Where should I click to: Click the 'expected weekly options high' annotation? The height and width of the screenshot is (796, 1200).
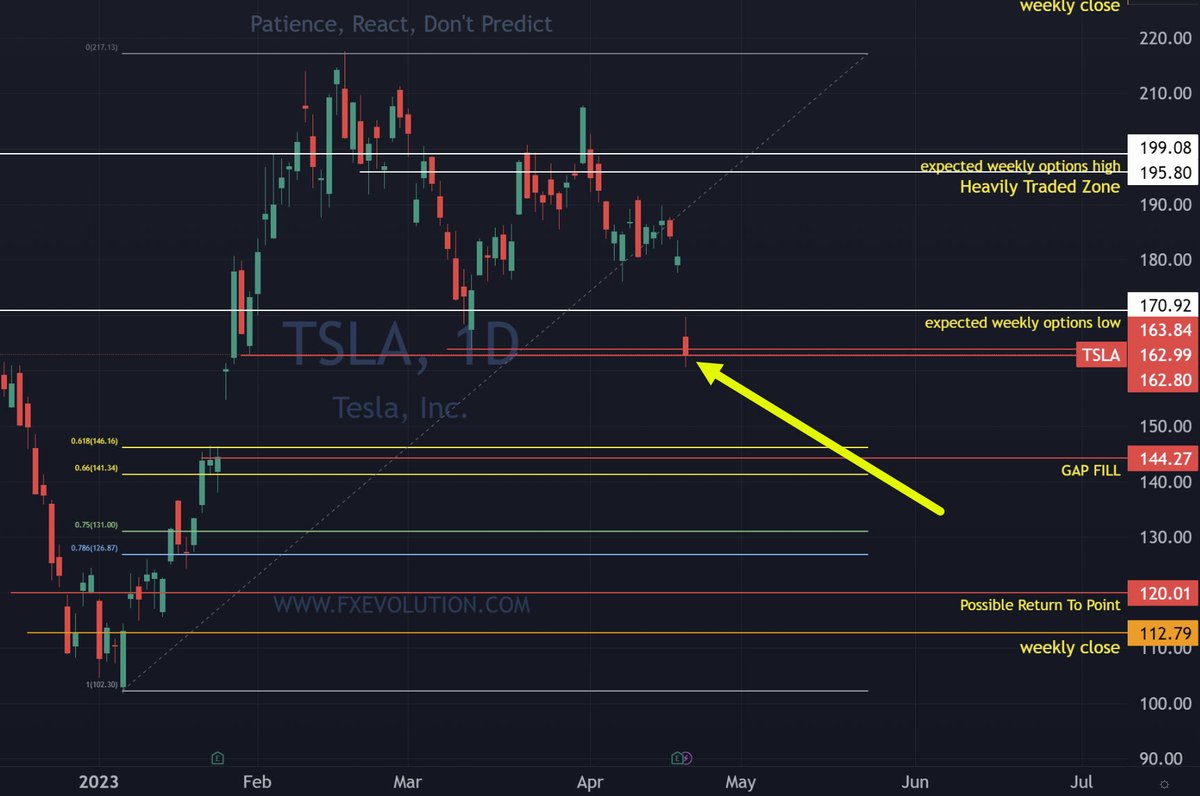(1020, 166)
